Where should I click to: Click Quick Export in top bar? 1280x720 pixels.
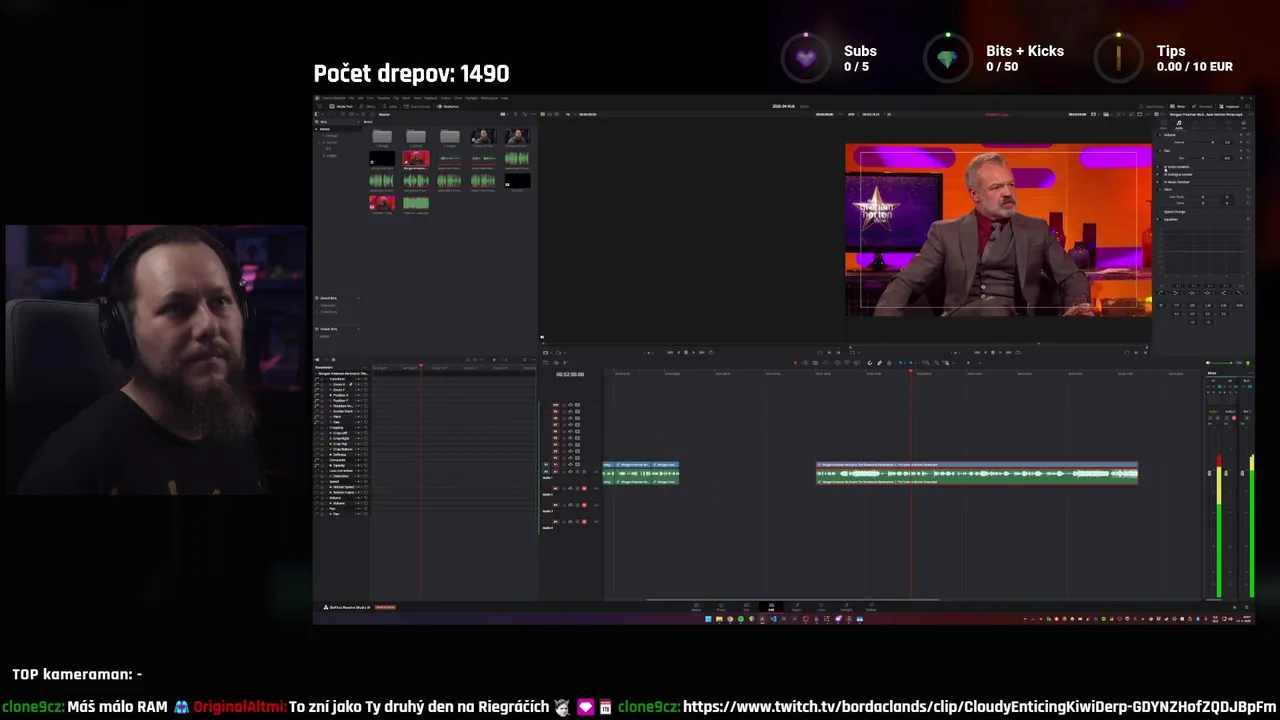pyautogui.click(x=1153, y=106)
